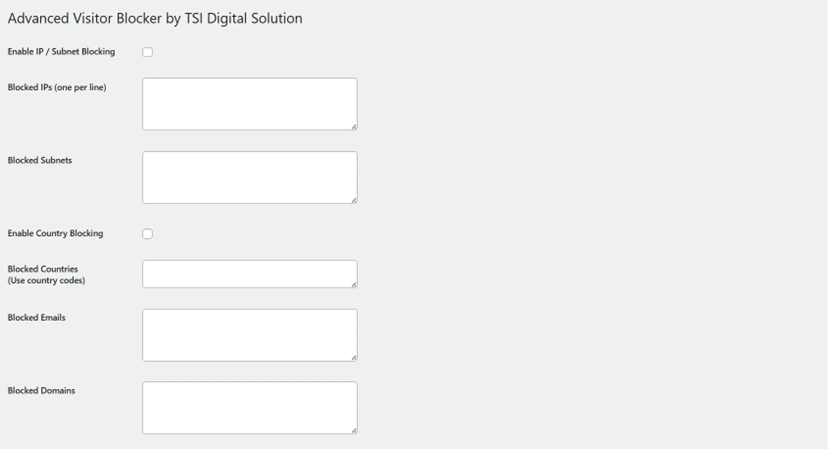This screenshot has height=449, width=828.
Task: Click resize grip of Blocked Subnets box
Action: (x=354, y=200)
